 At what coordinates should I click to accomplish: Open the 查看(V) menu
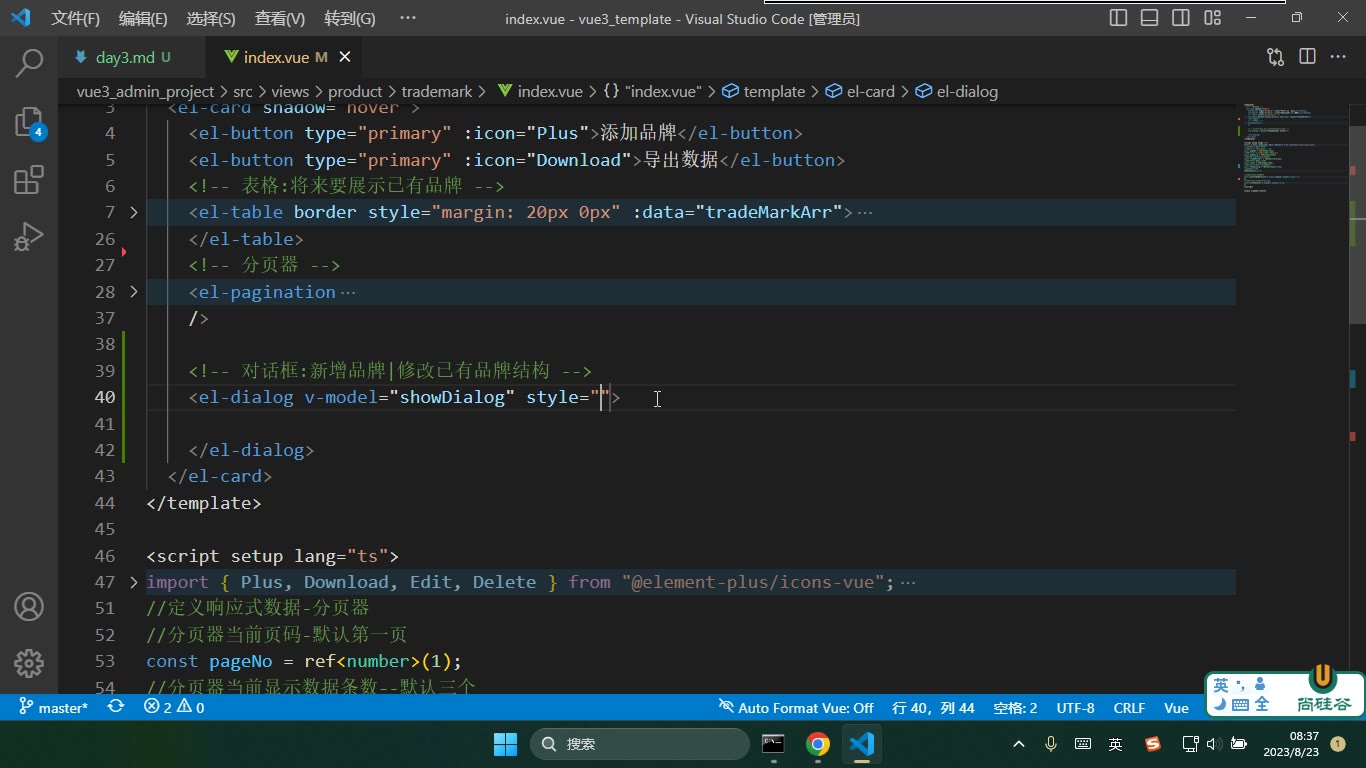pos(279,18)
